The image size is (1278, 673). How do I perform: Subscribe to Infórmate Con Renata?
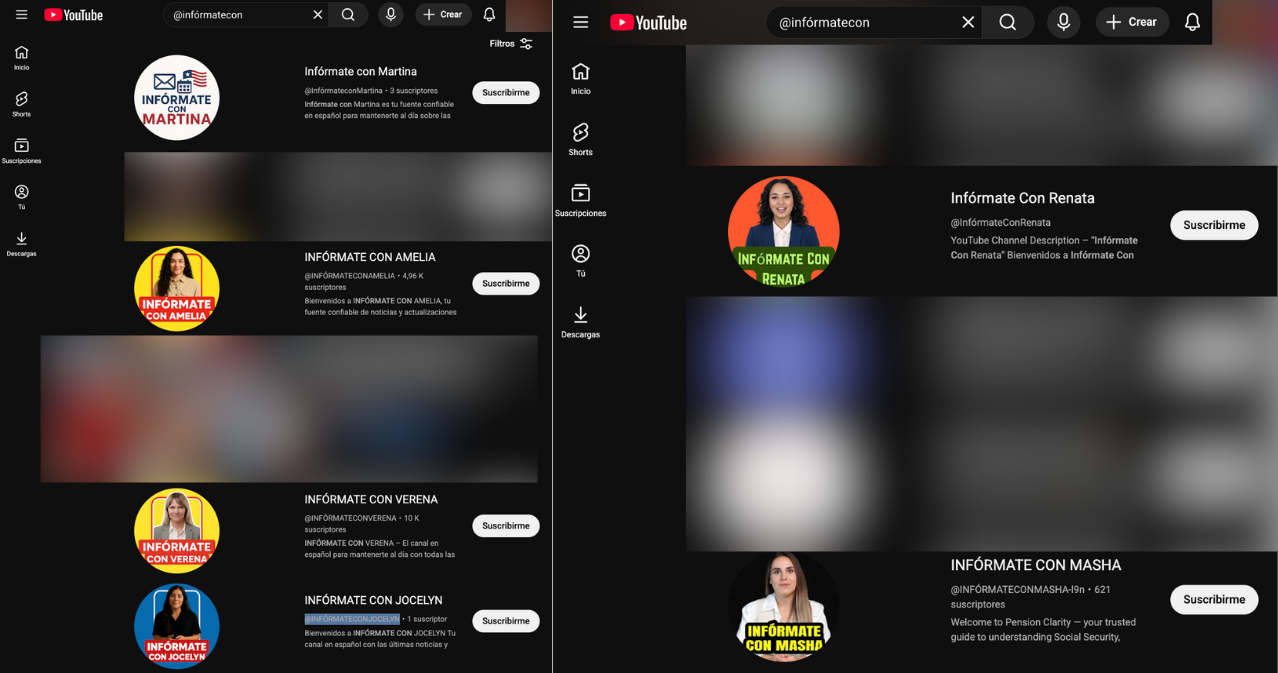click(1213, 225)
